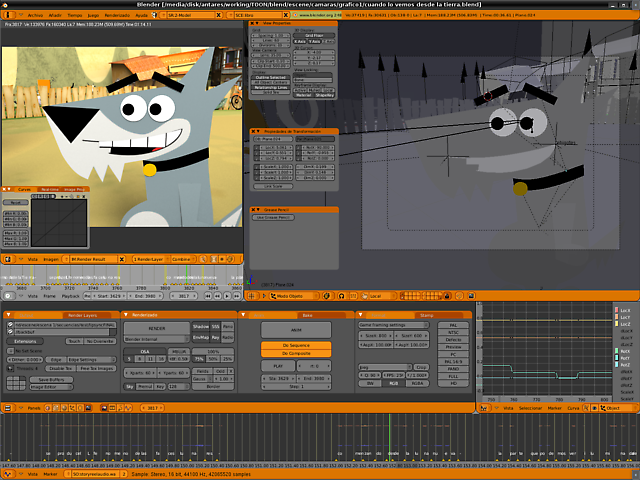640x480 pixels.
Task: Open the Archivo menu
Action: point(35,16)
